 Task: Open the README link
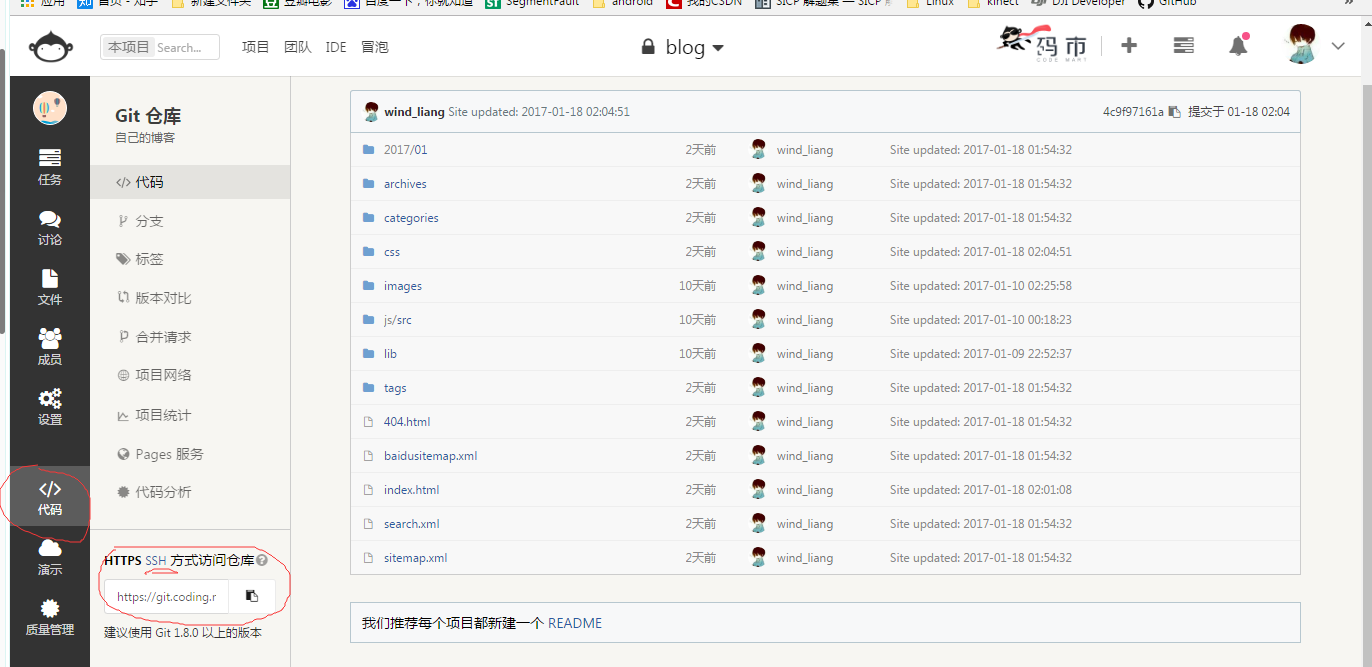click(574, 623)
